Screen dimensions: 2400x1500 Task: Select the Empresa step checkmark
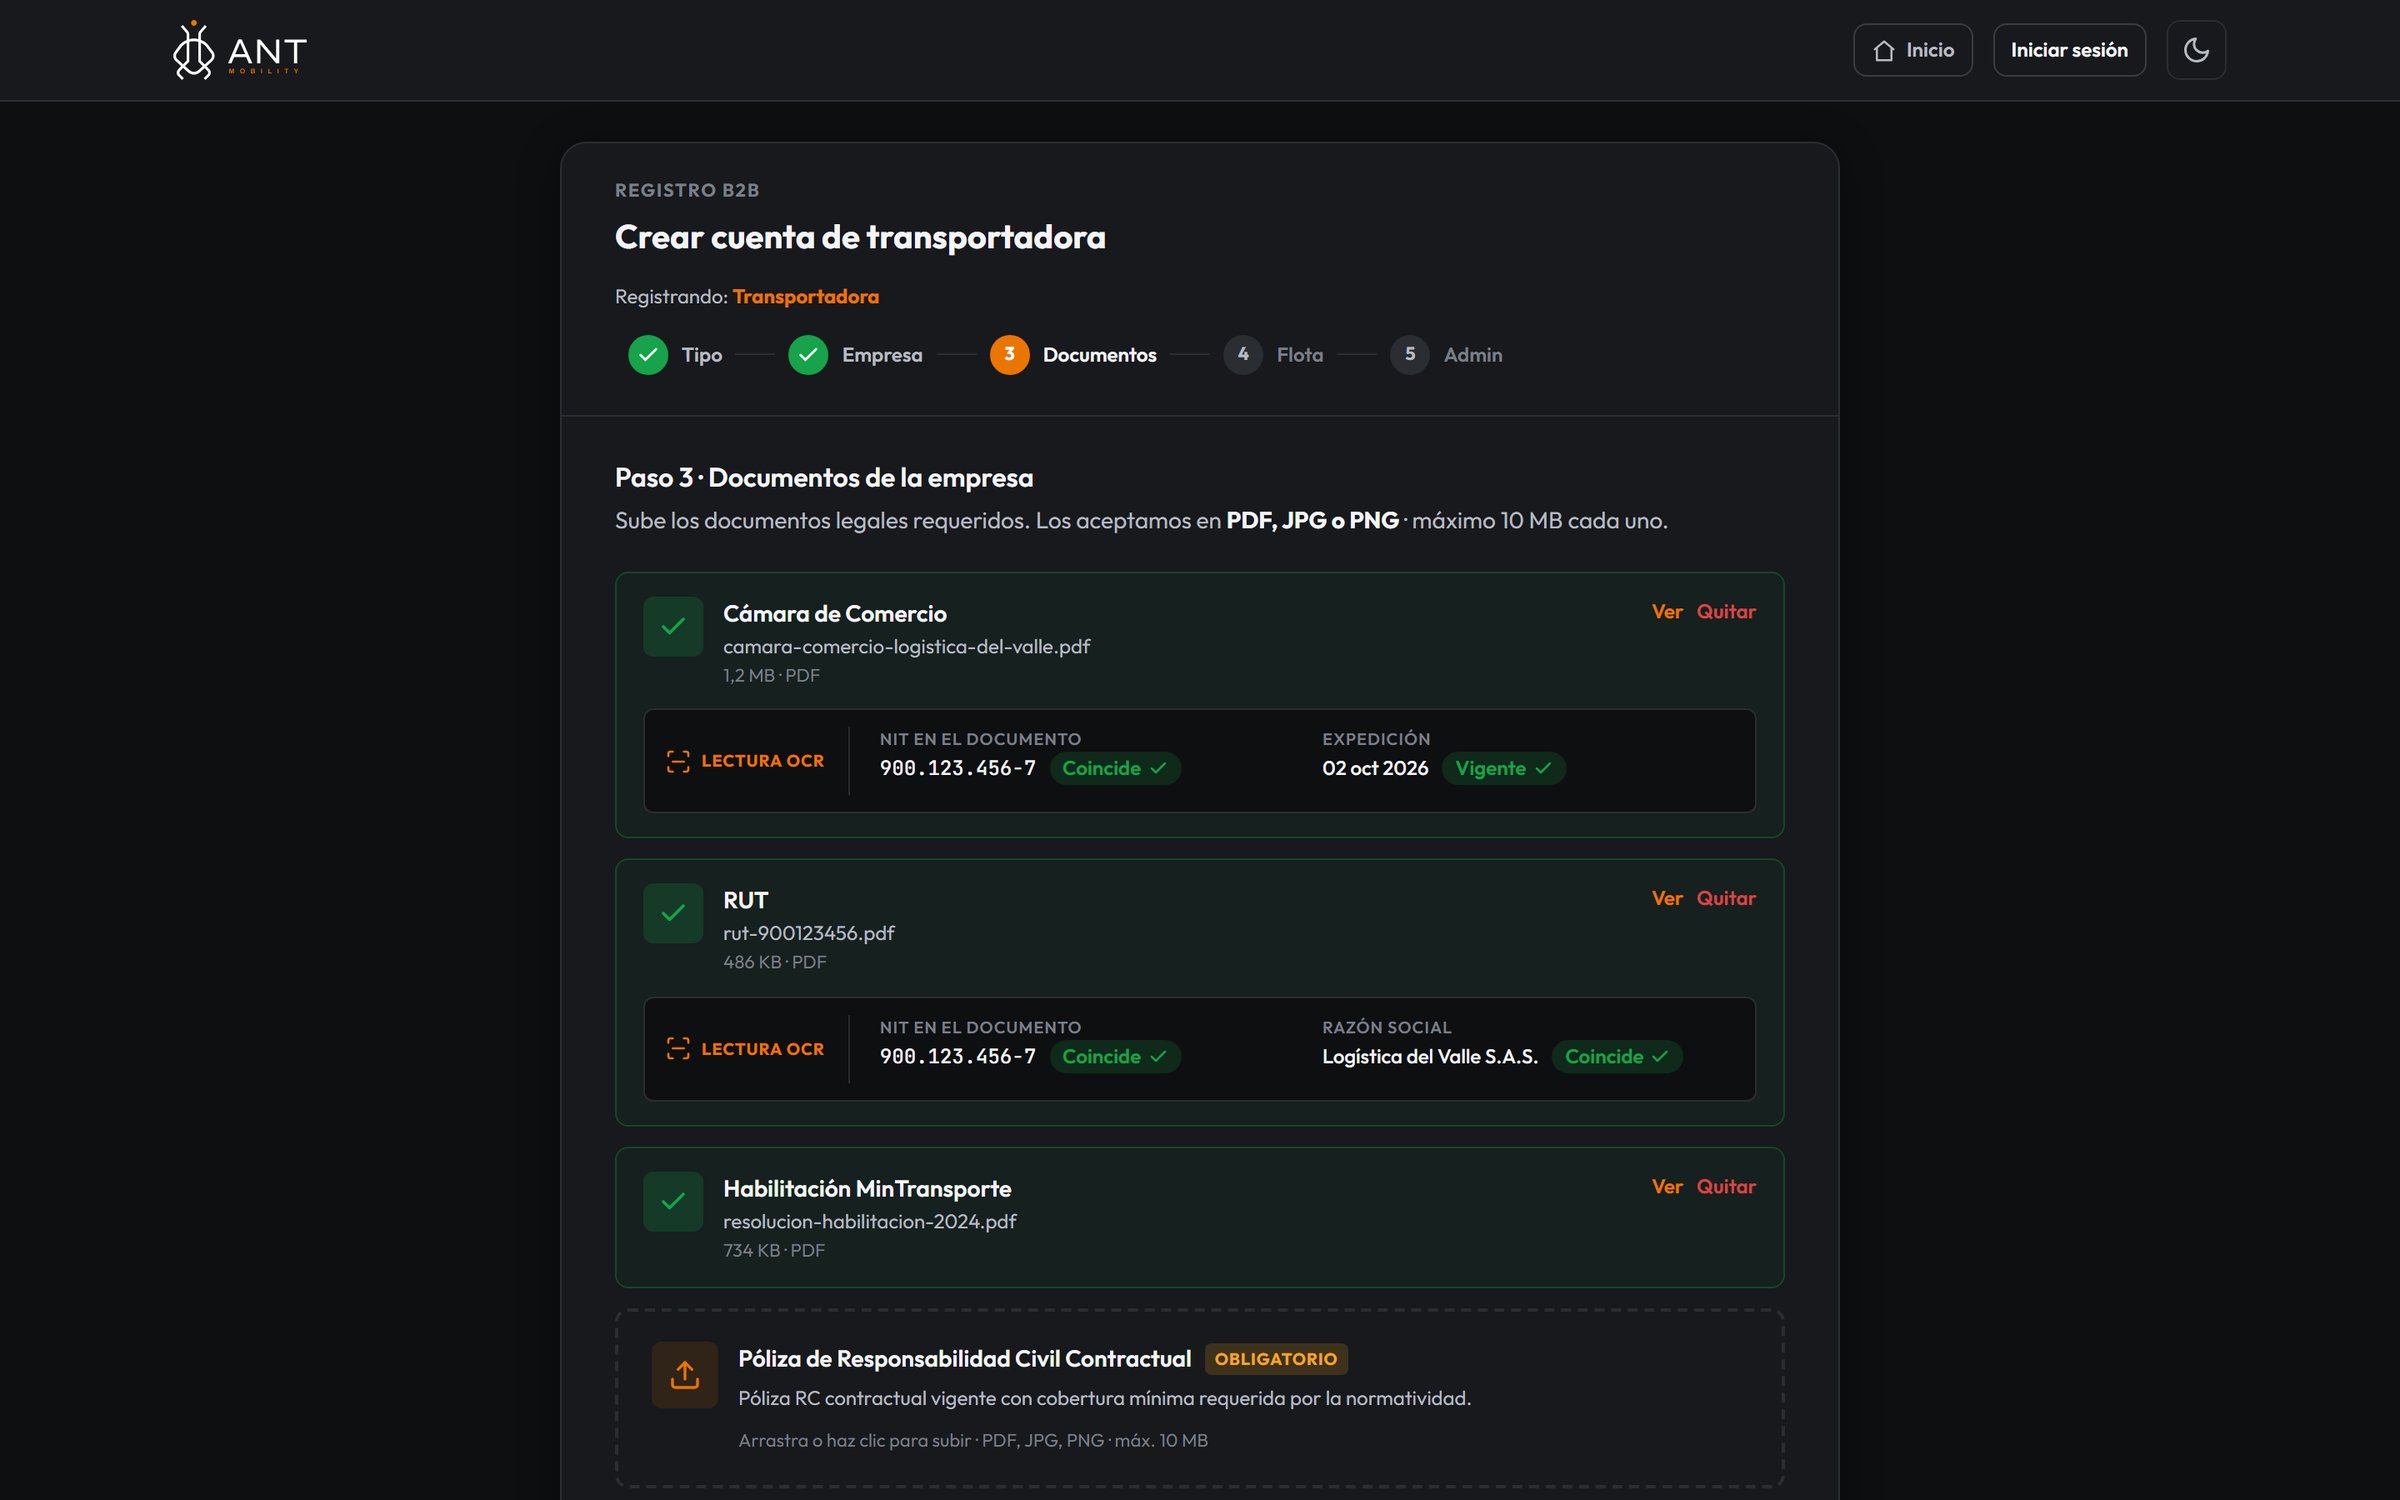tap(808, 355)
